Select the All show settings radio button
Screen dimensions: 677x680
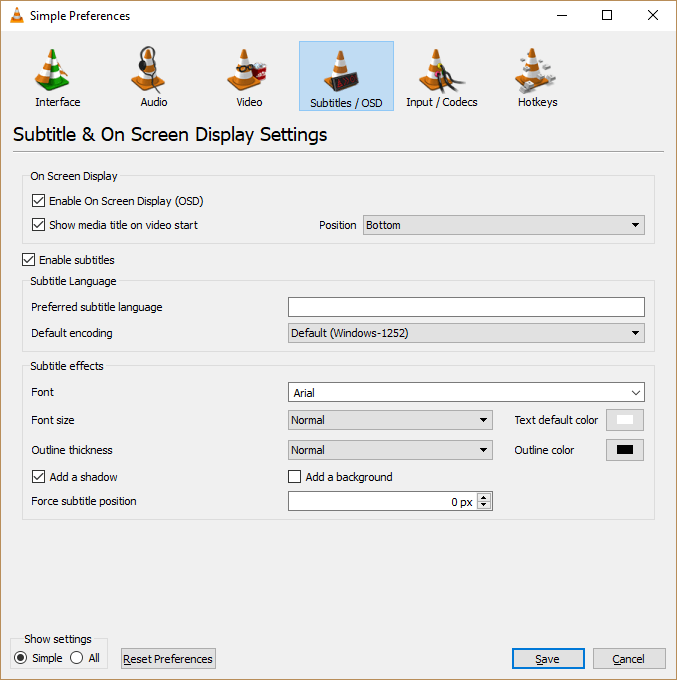(77, 658)
